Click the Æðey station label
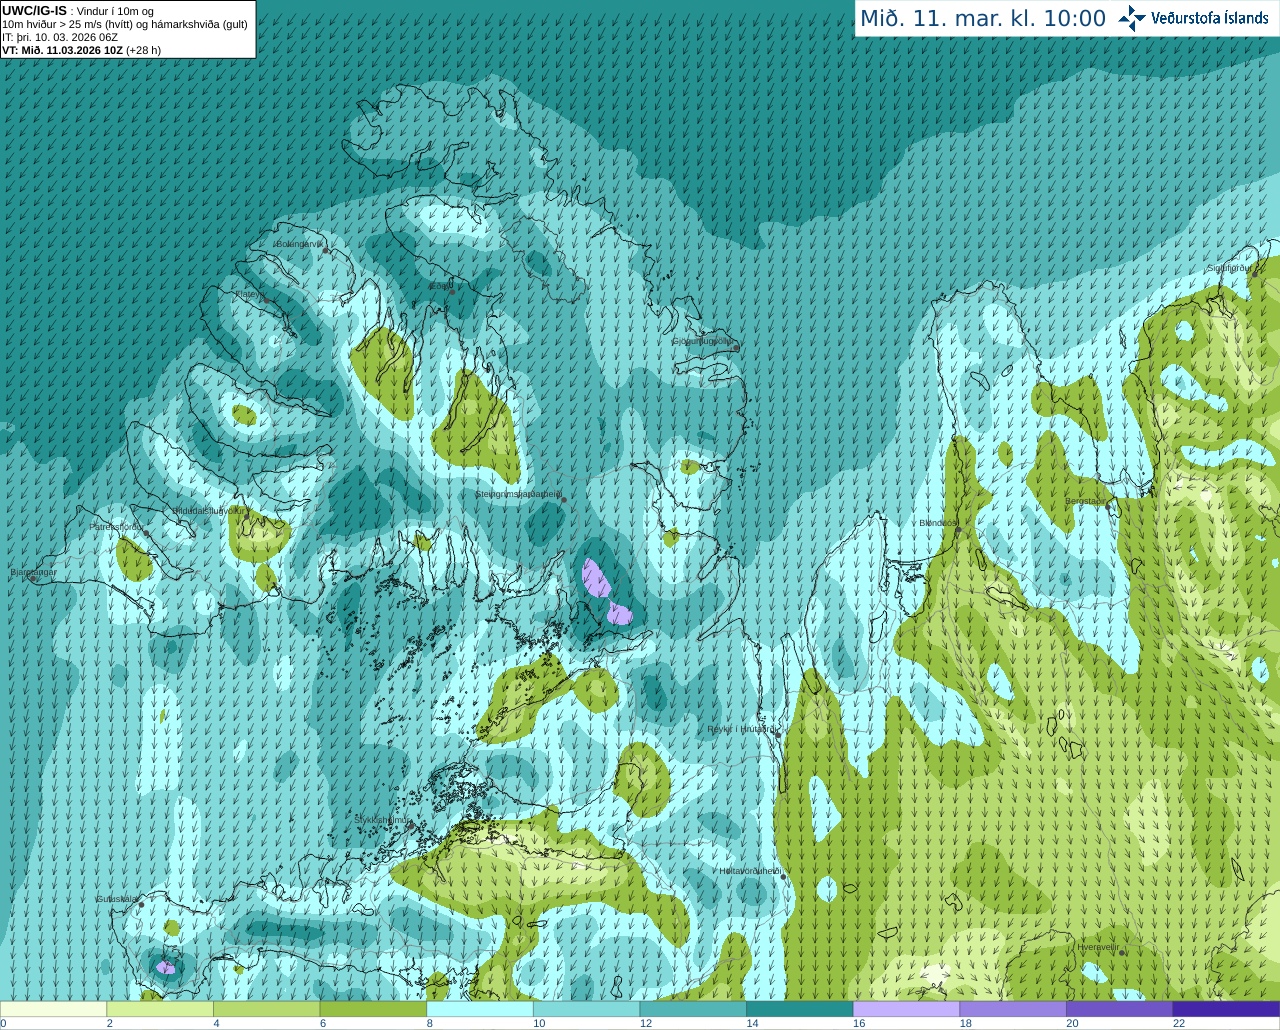This screenshot has width=1280, height=1030. [x=440, y=286]
